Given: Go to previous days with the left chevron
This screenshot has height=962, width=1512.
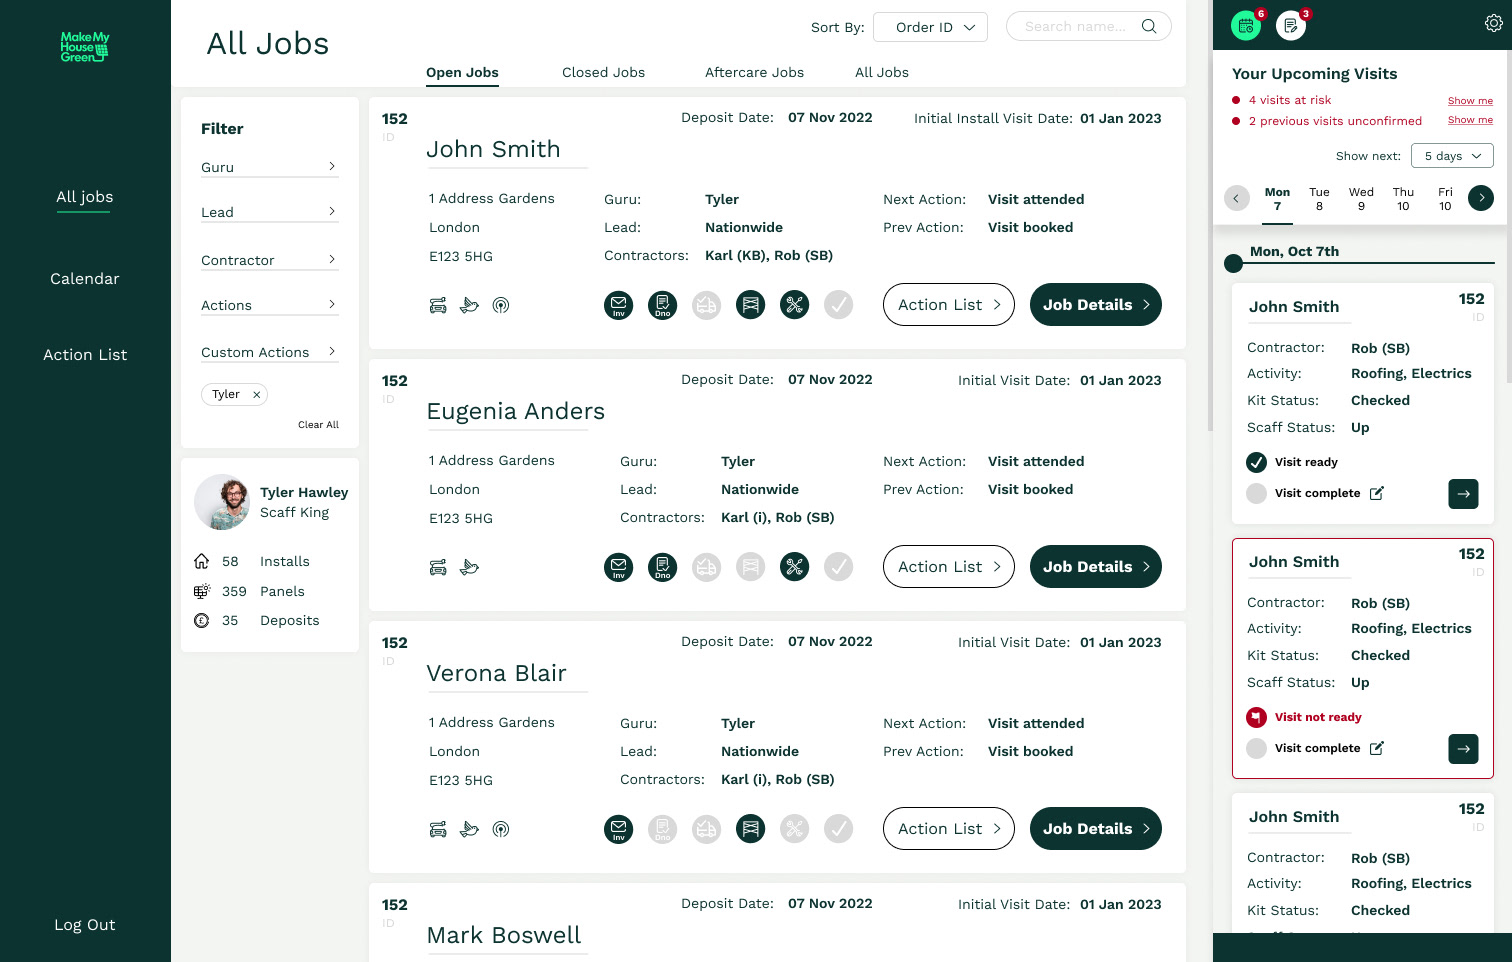Looking at the screenshot, I should click(x=1237, y=198).
